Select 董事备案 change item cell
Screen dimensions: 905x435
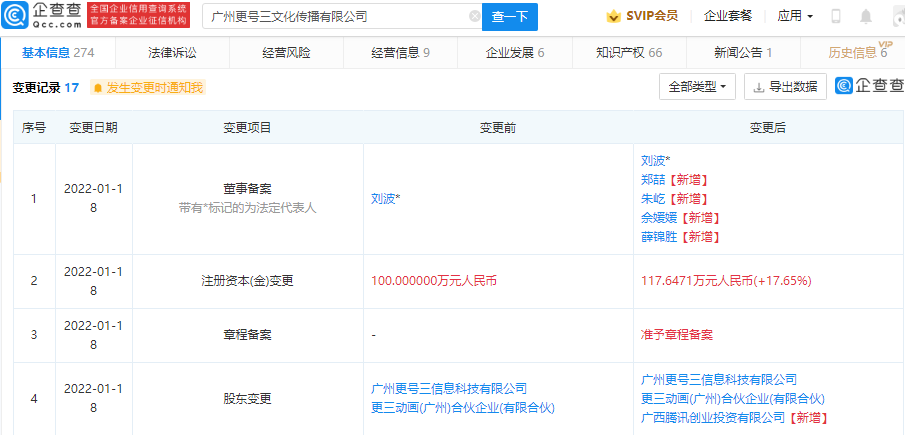click(248, 198)
